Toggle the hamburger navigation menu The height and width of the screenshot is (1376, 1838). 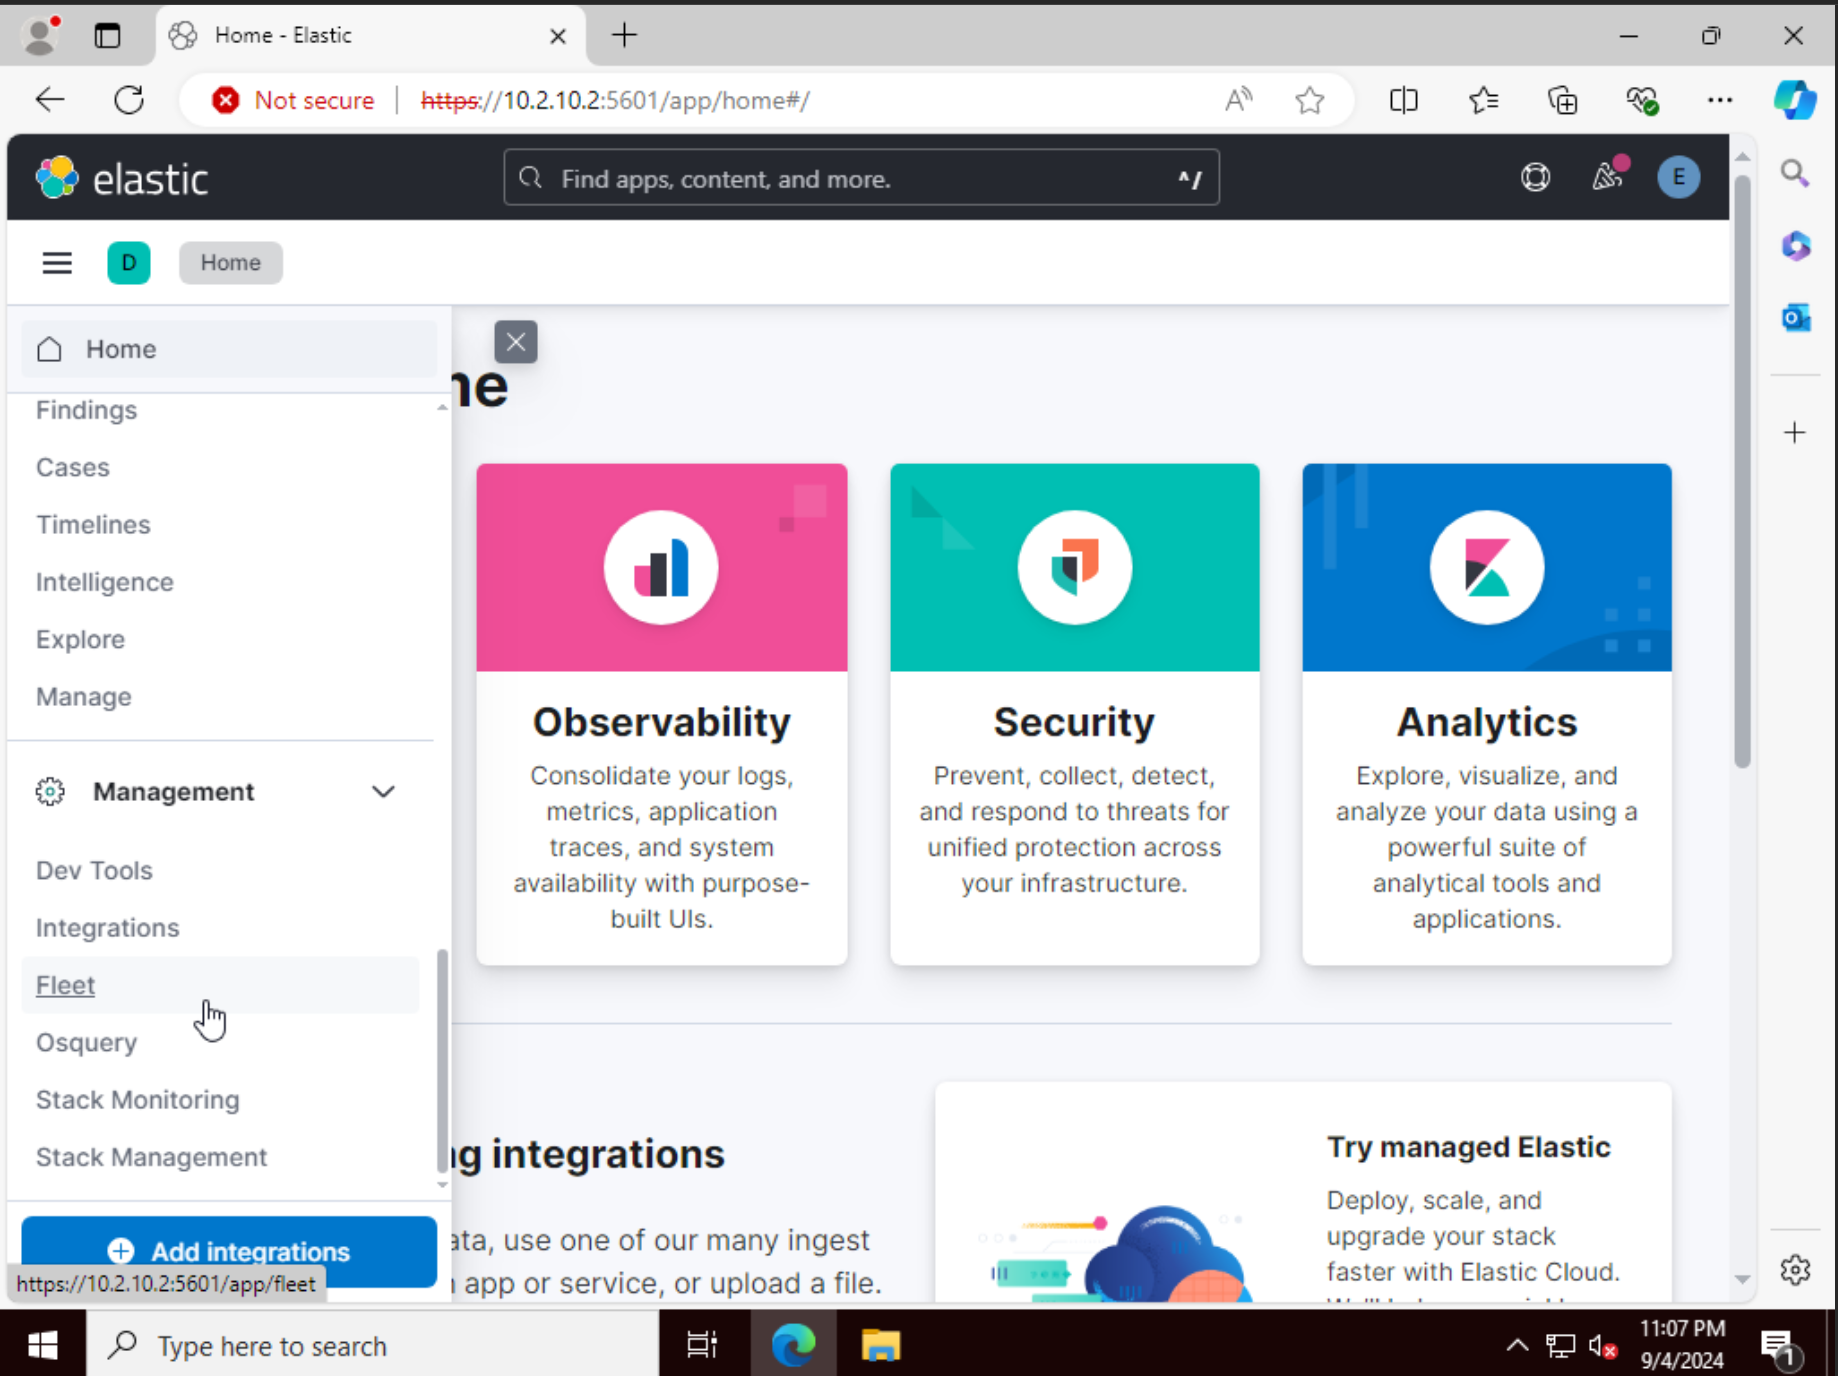(x=57, y=263)
